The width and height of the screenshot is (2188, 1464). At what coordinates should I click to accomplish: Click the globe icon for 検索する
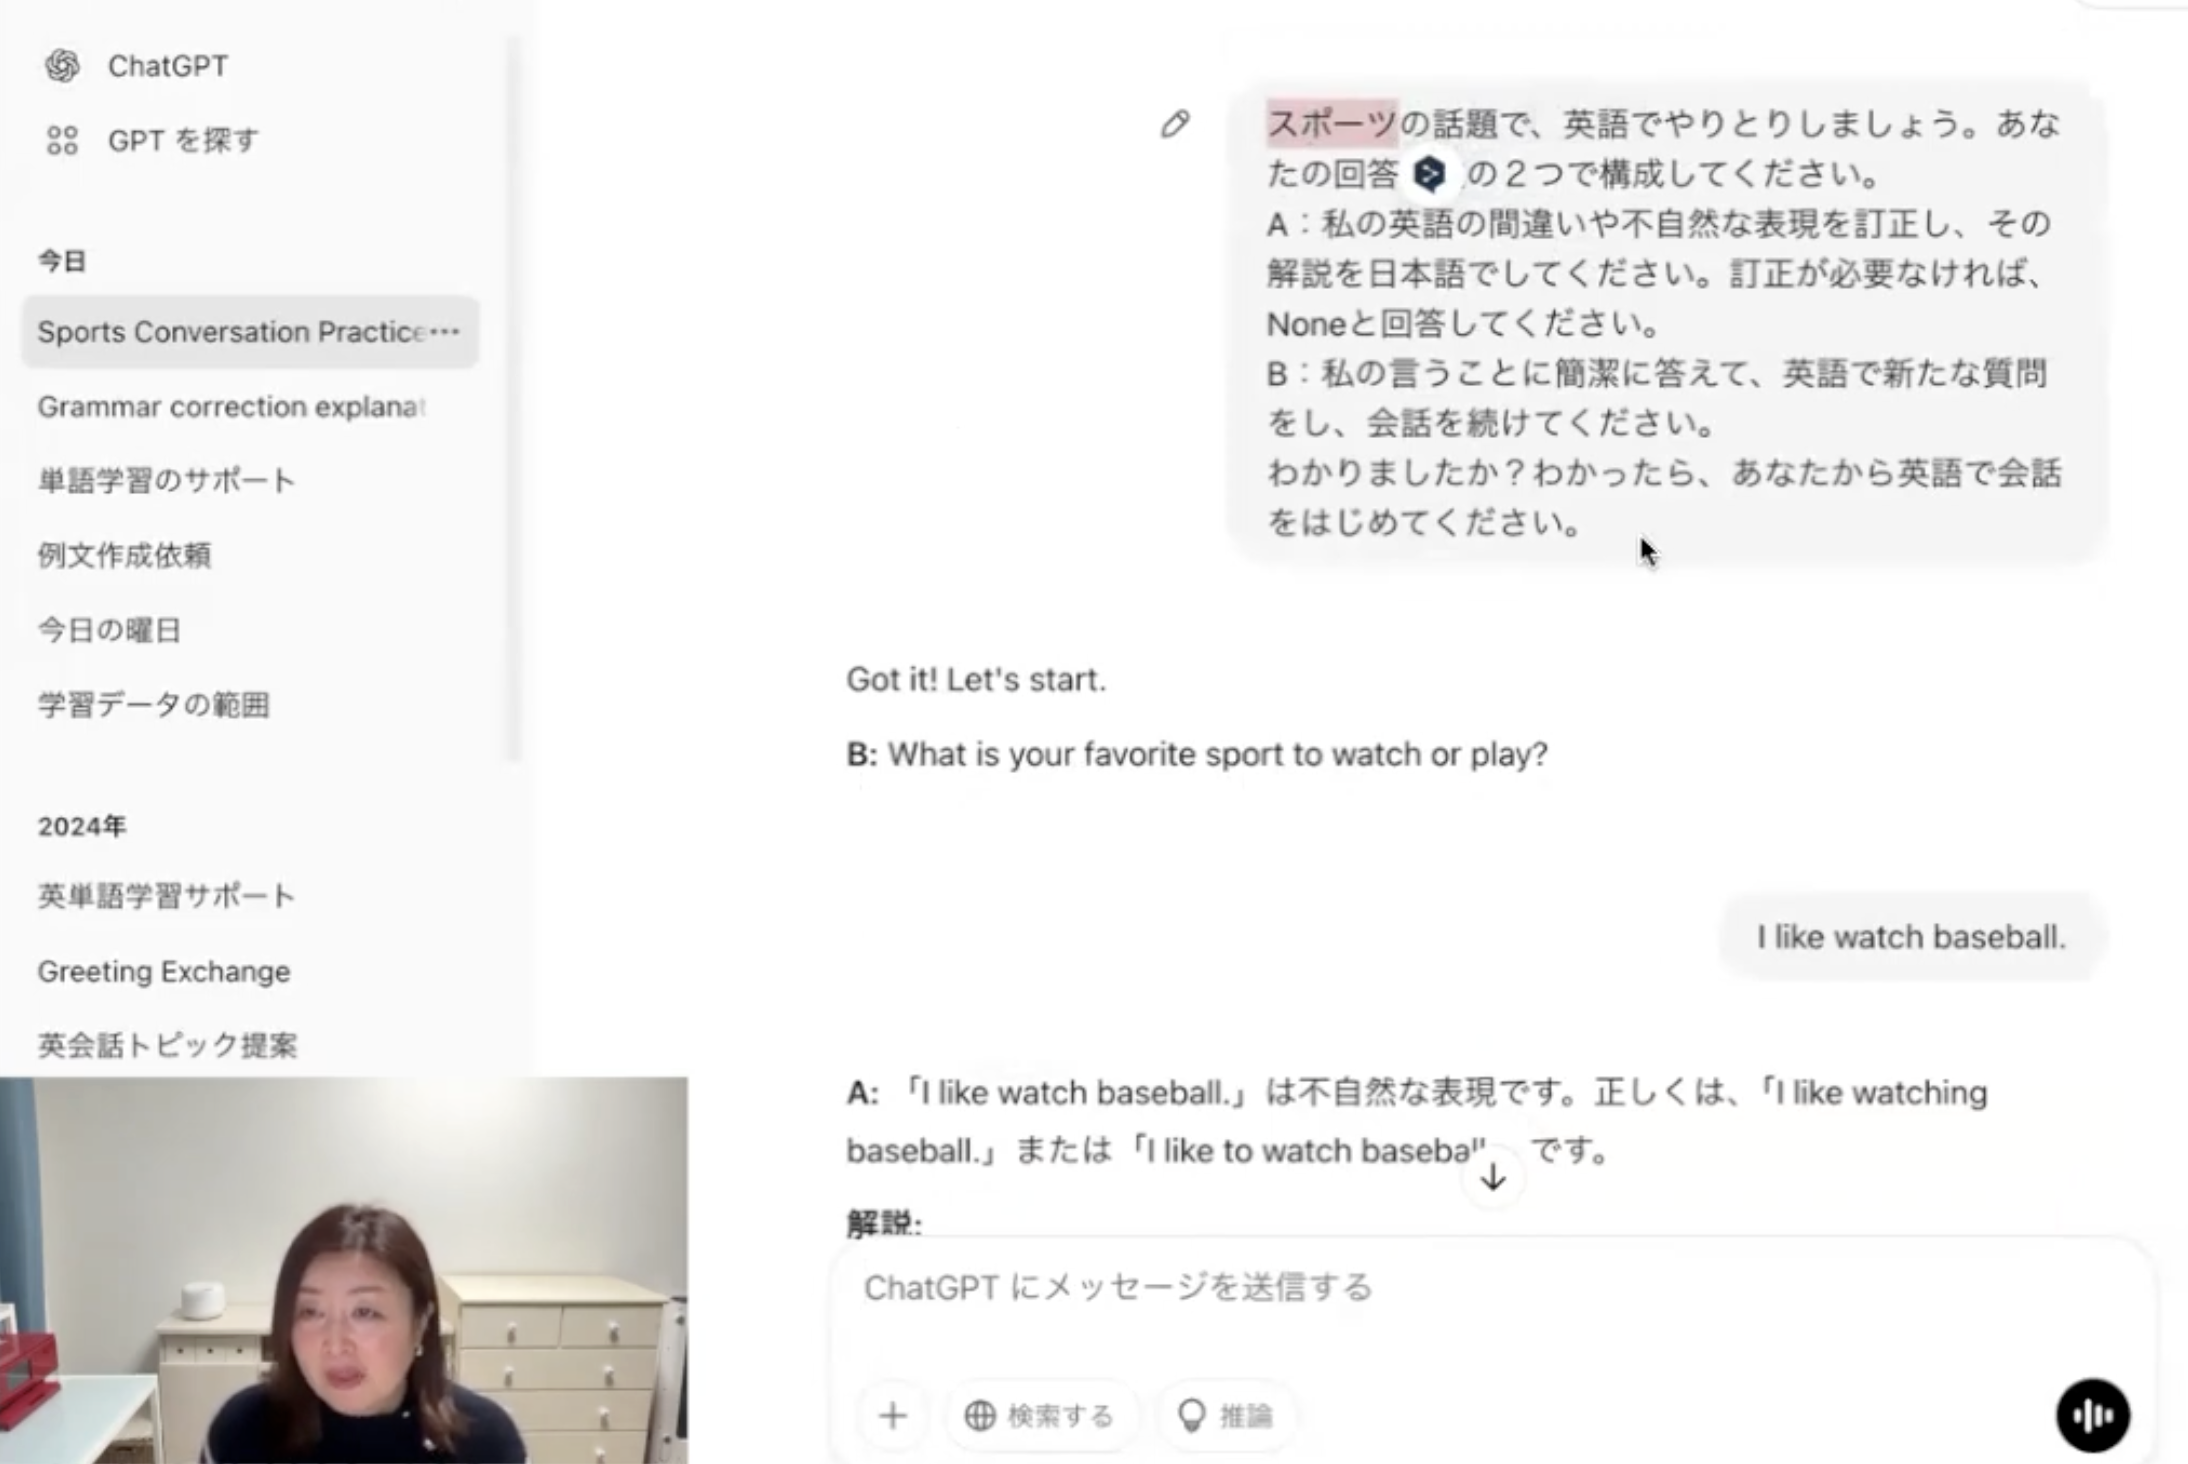pyautogui.click(x=980, y=1416)
